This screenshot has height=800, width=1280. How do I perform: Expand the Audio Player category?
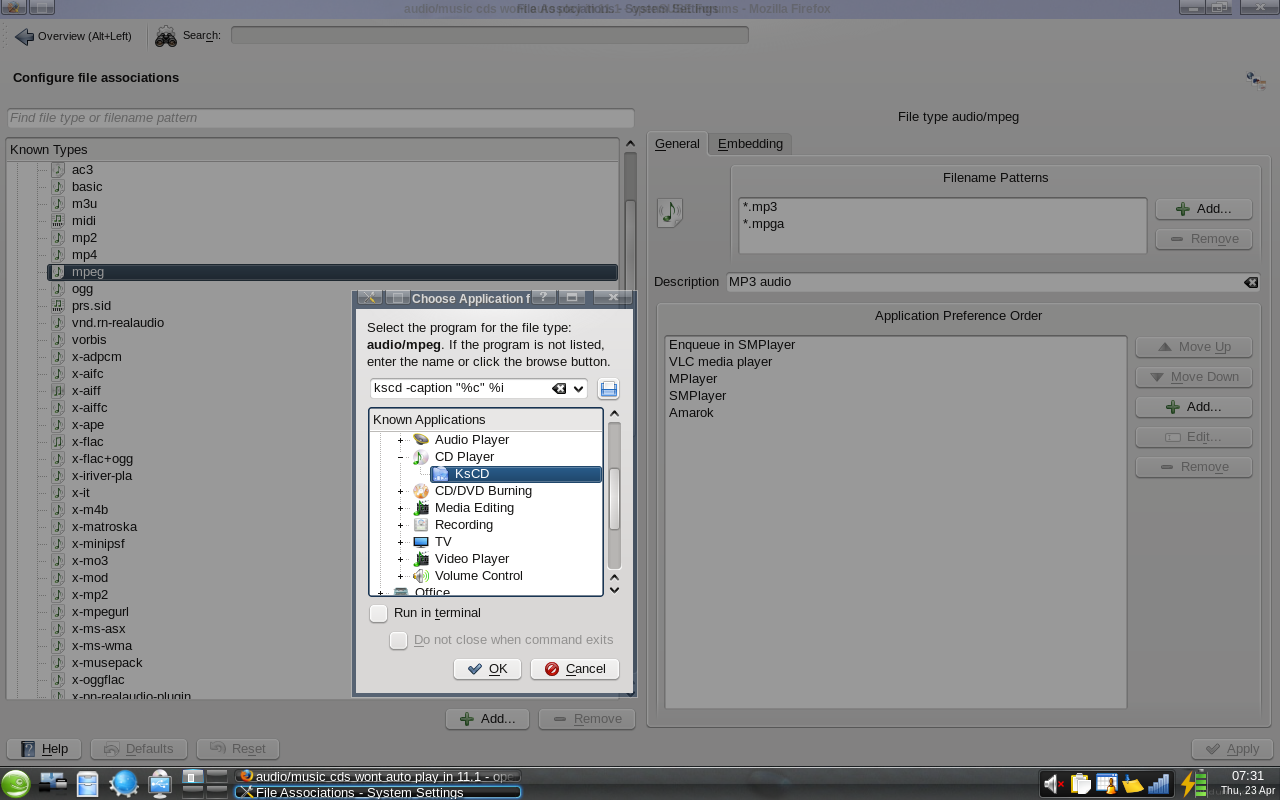(x=400, y=440)
